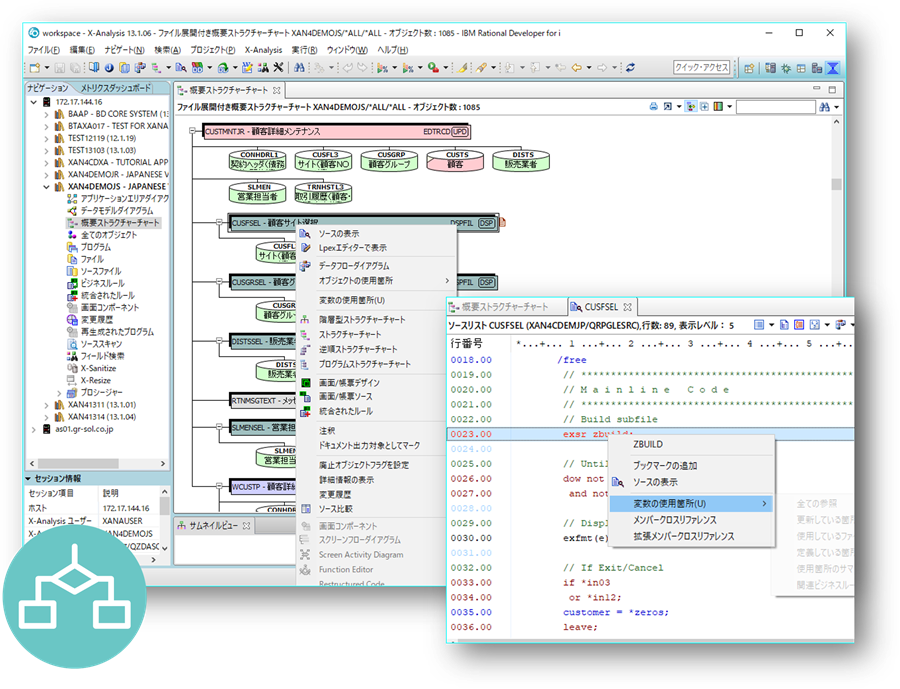Open オブジェクトの使用箇所 submenu arrow
This screenshot has height=689, width=900.
point(447,281)
